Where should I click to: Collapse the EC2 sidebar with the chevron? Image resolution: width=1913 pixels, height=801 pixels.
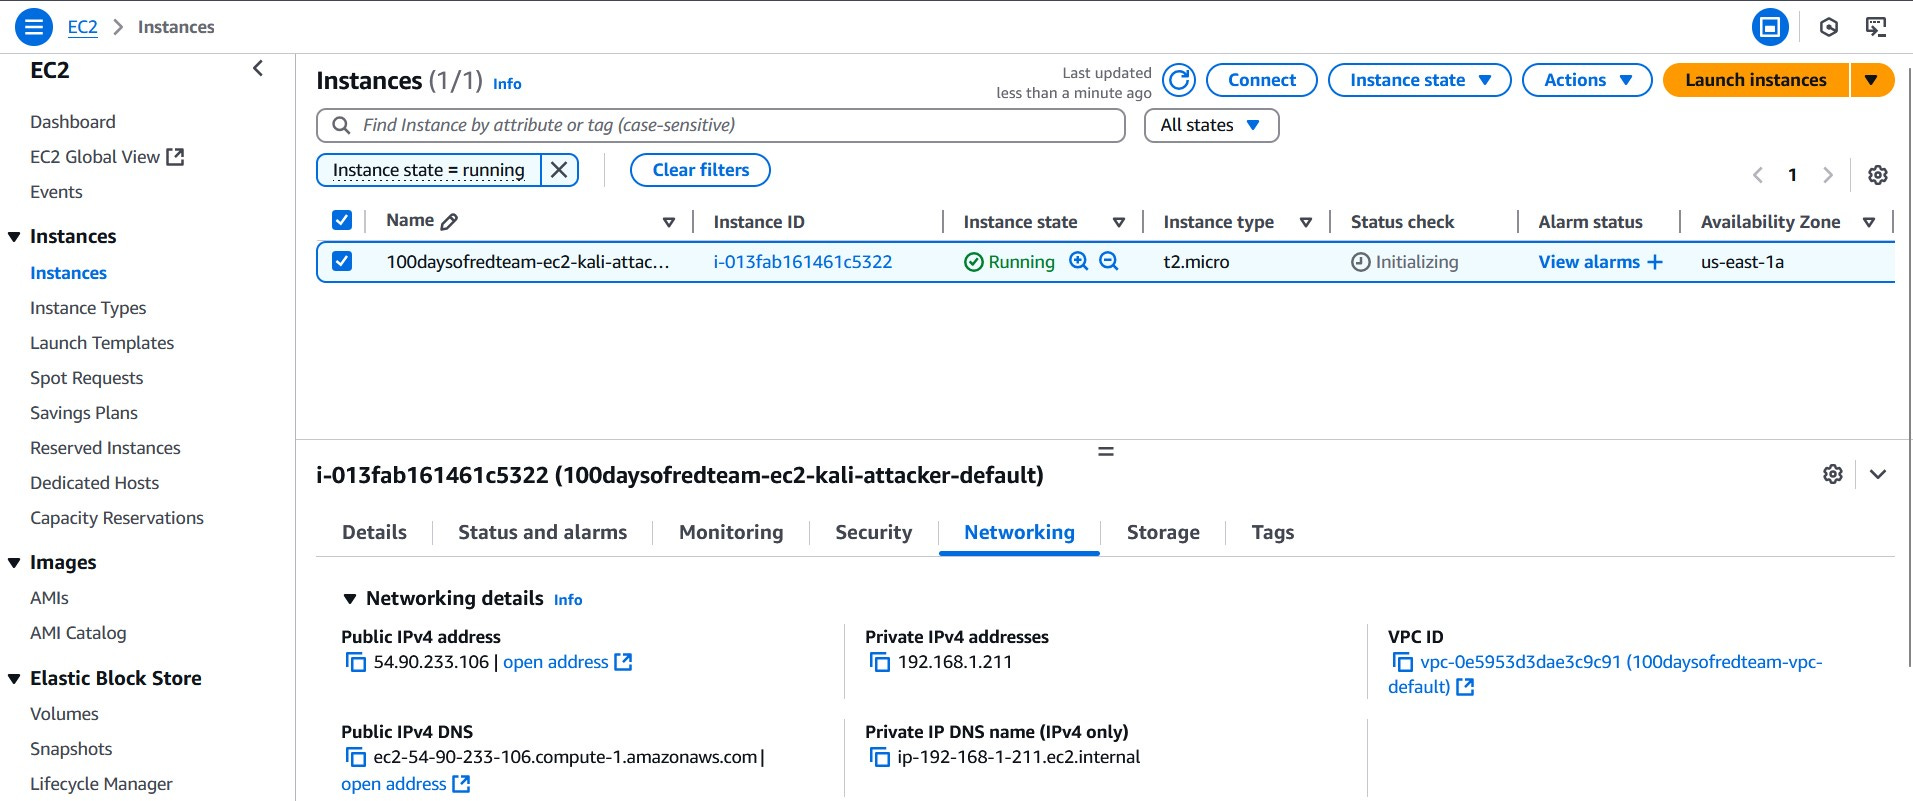click(x=258, y=68)
